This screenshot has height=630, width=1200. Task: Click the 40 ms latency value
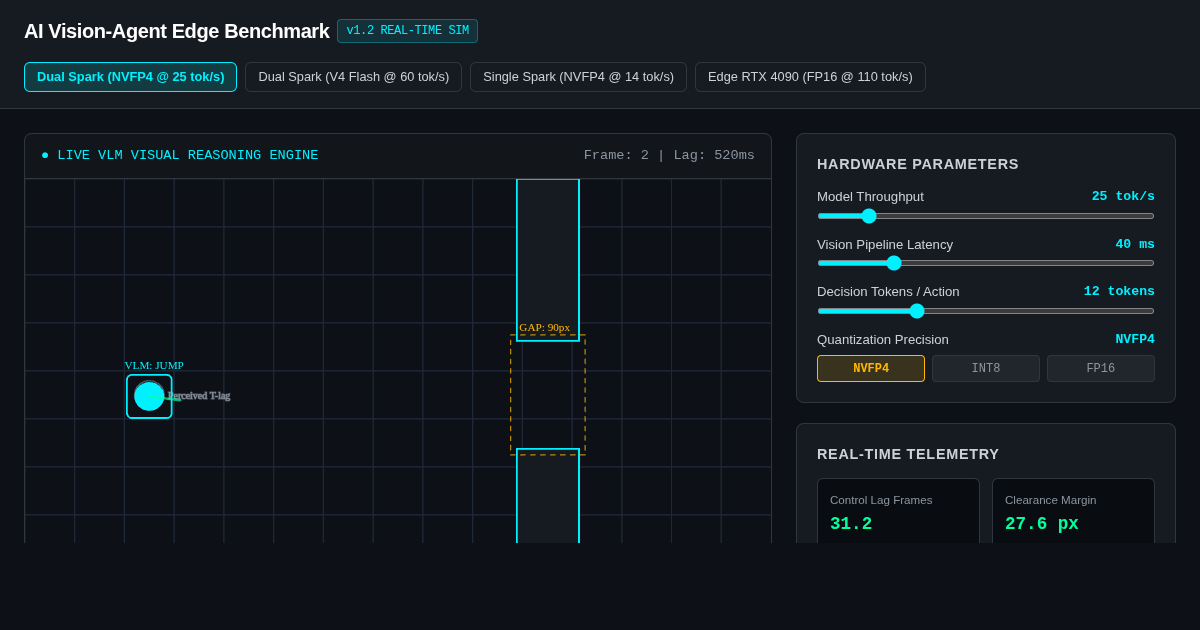1135,245
